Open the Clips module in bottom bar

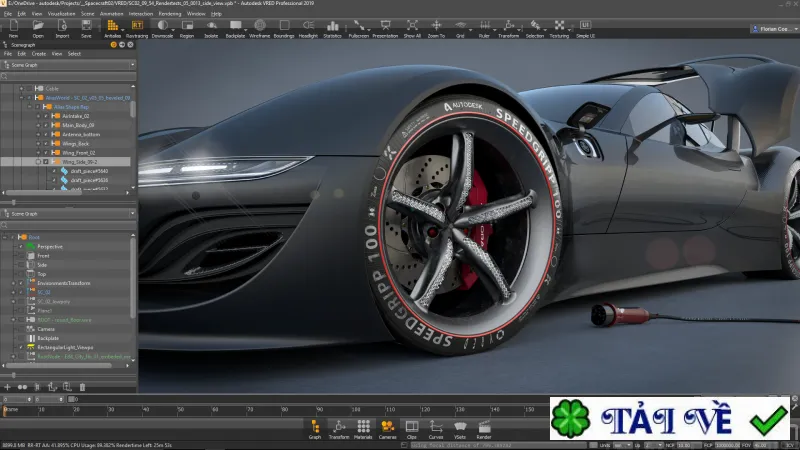pos(412,430)
